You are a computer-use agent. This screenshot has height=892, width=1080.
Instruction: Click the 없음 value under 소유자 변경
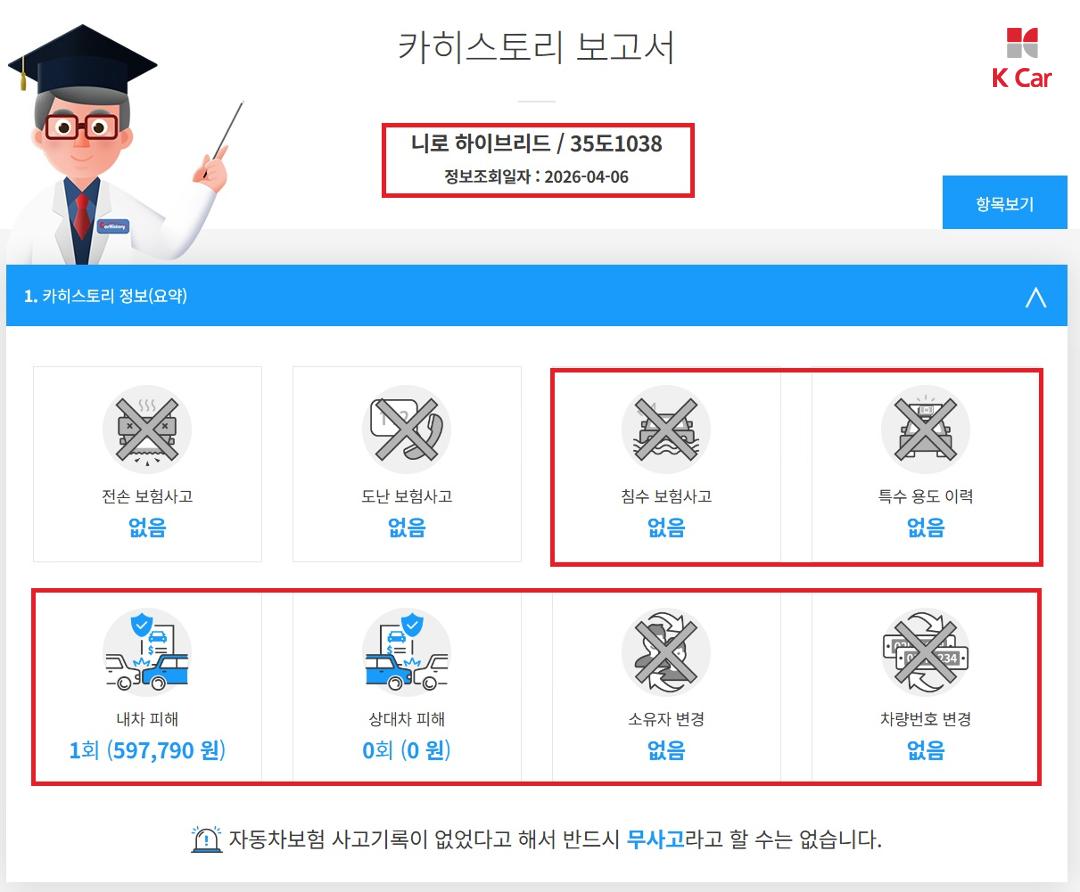tap(666, 749)
